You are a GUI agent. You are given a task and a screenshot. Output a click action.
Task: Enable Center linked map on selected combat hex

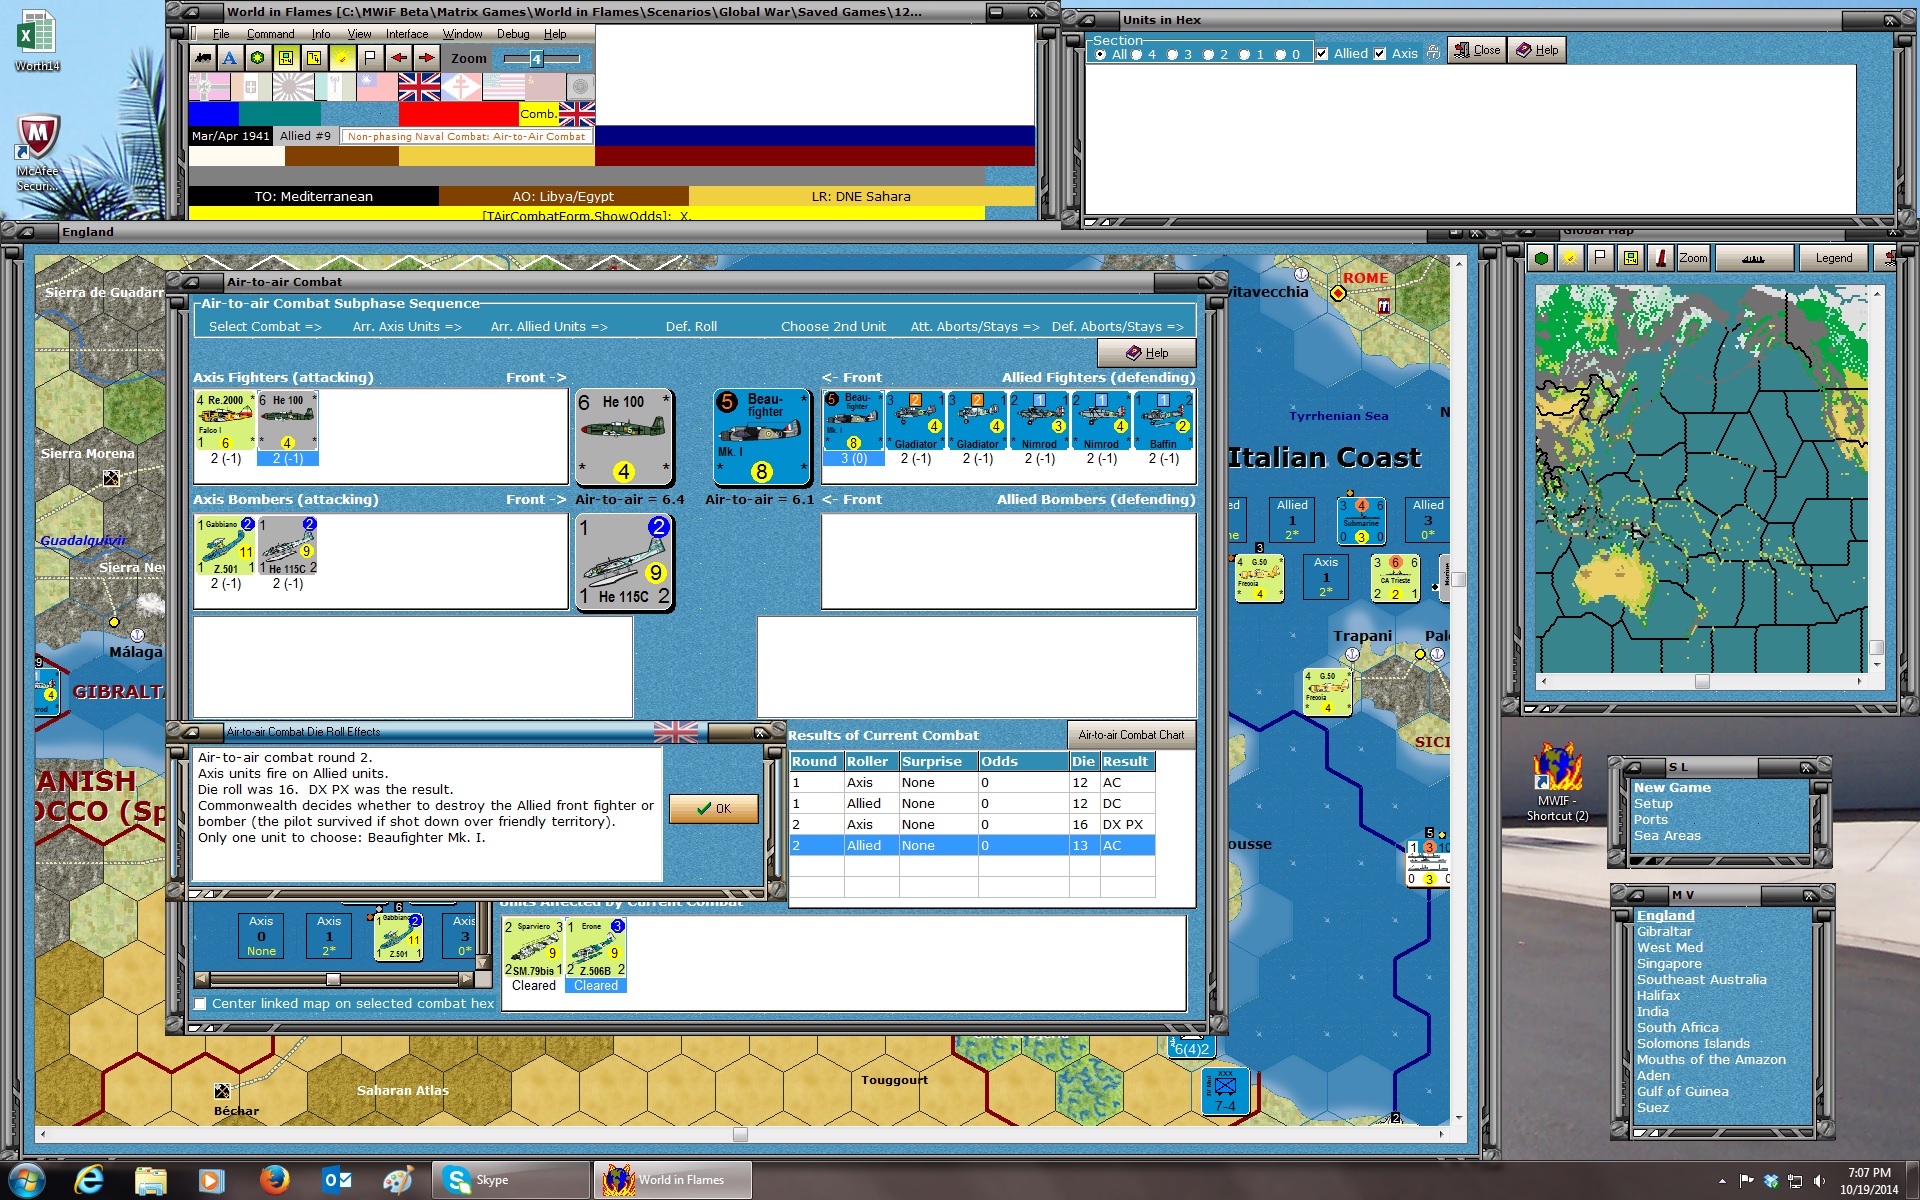[x=201, y=1004]
